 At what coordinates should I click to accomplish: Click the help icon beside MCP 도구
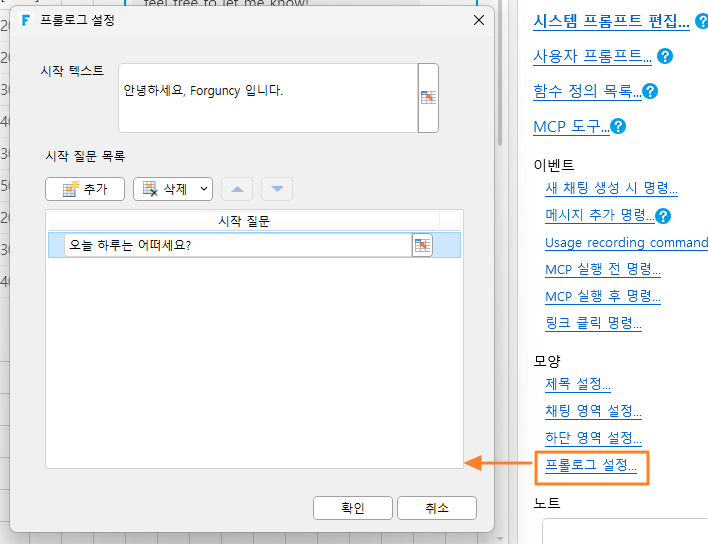coord(618,126)
